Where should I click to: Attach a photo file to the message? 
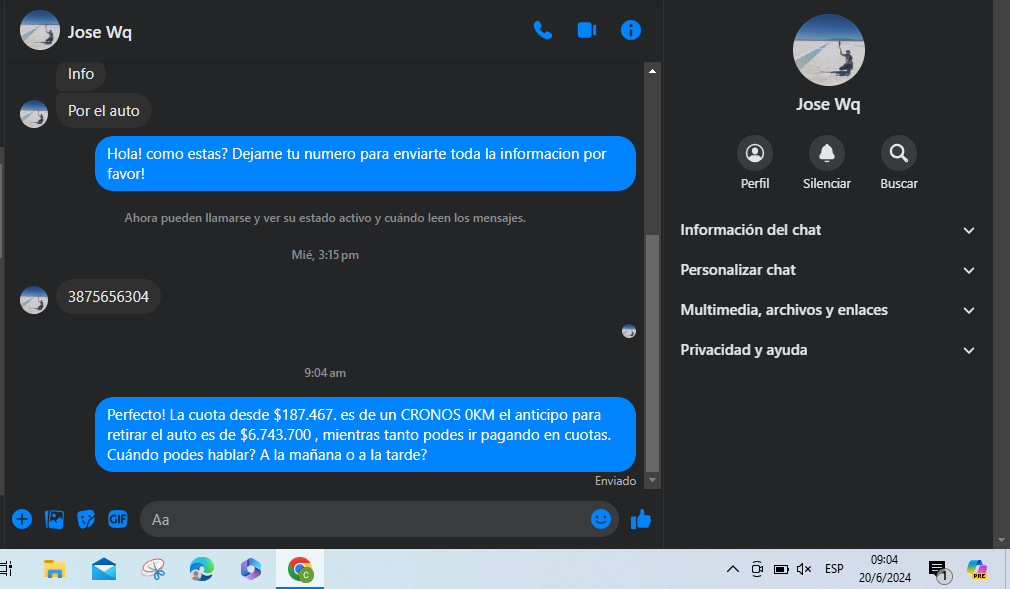coord(54,519)
